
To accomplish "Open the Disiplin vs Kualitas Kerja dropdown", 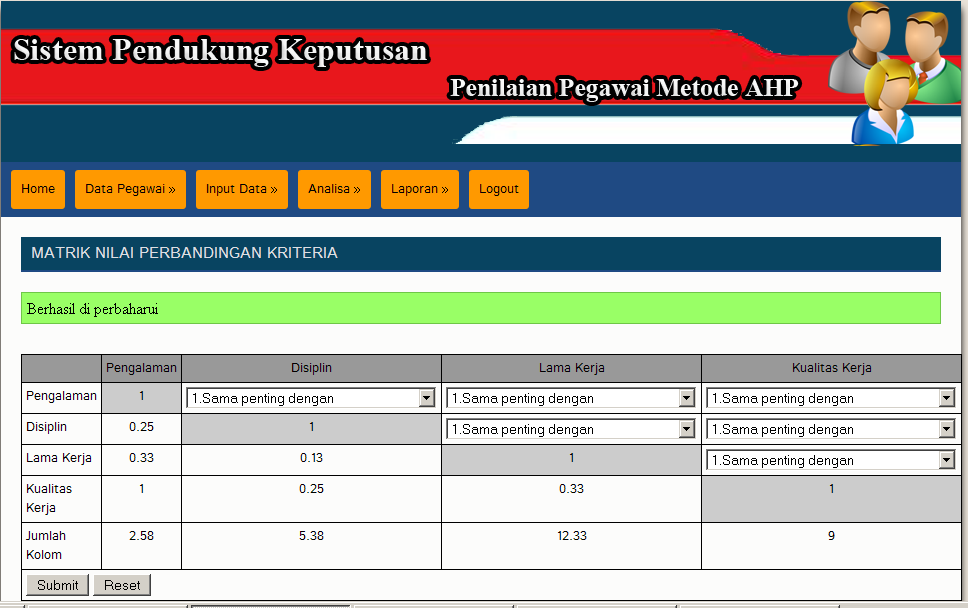I will click(830, 428).
